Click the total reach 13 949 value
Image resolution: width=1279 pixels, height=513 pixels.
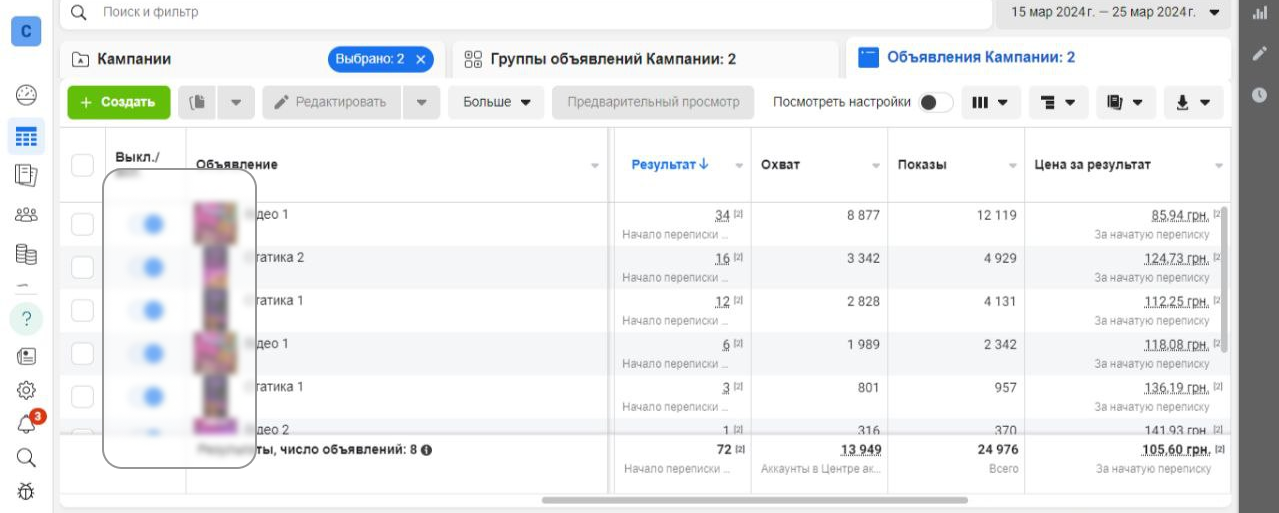click(x=859, y=450)
